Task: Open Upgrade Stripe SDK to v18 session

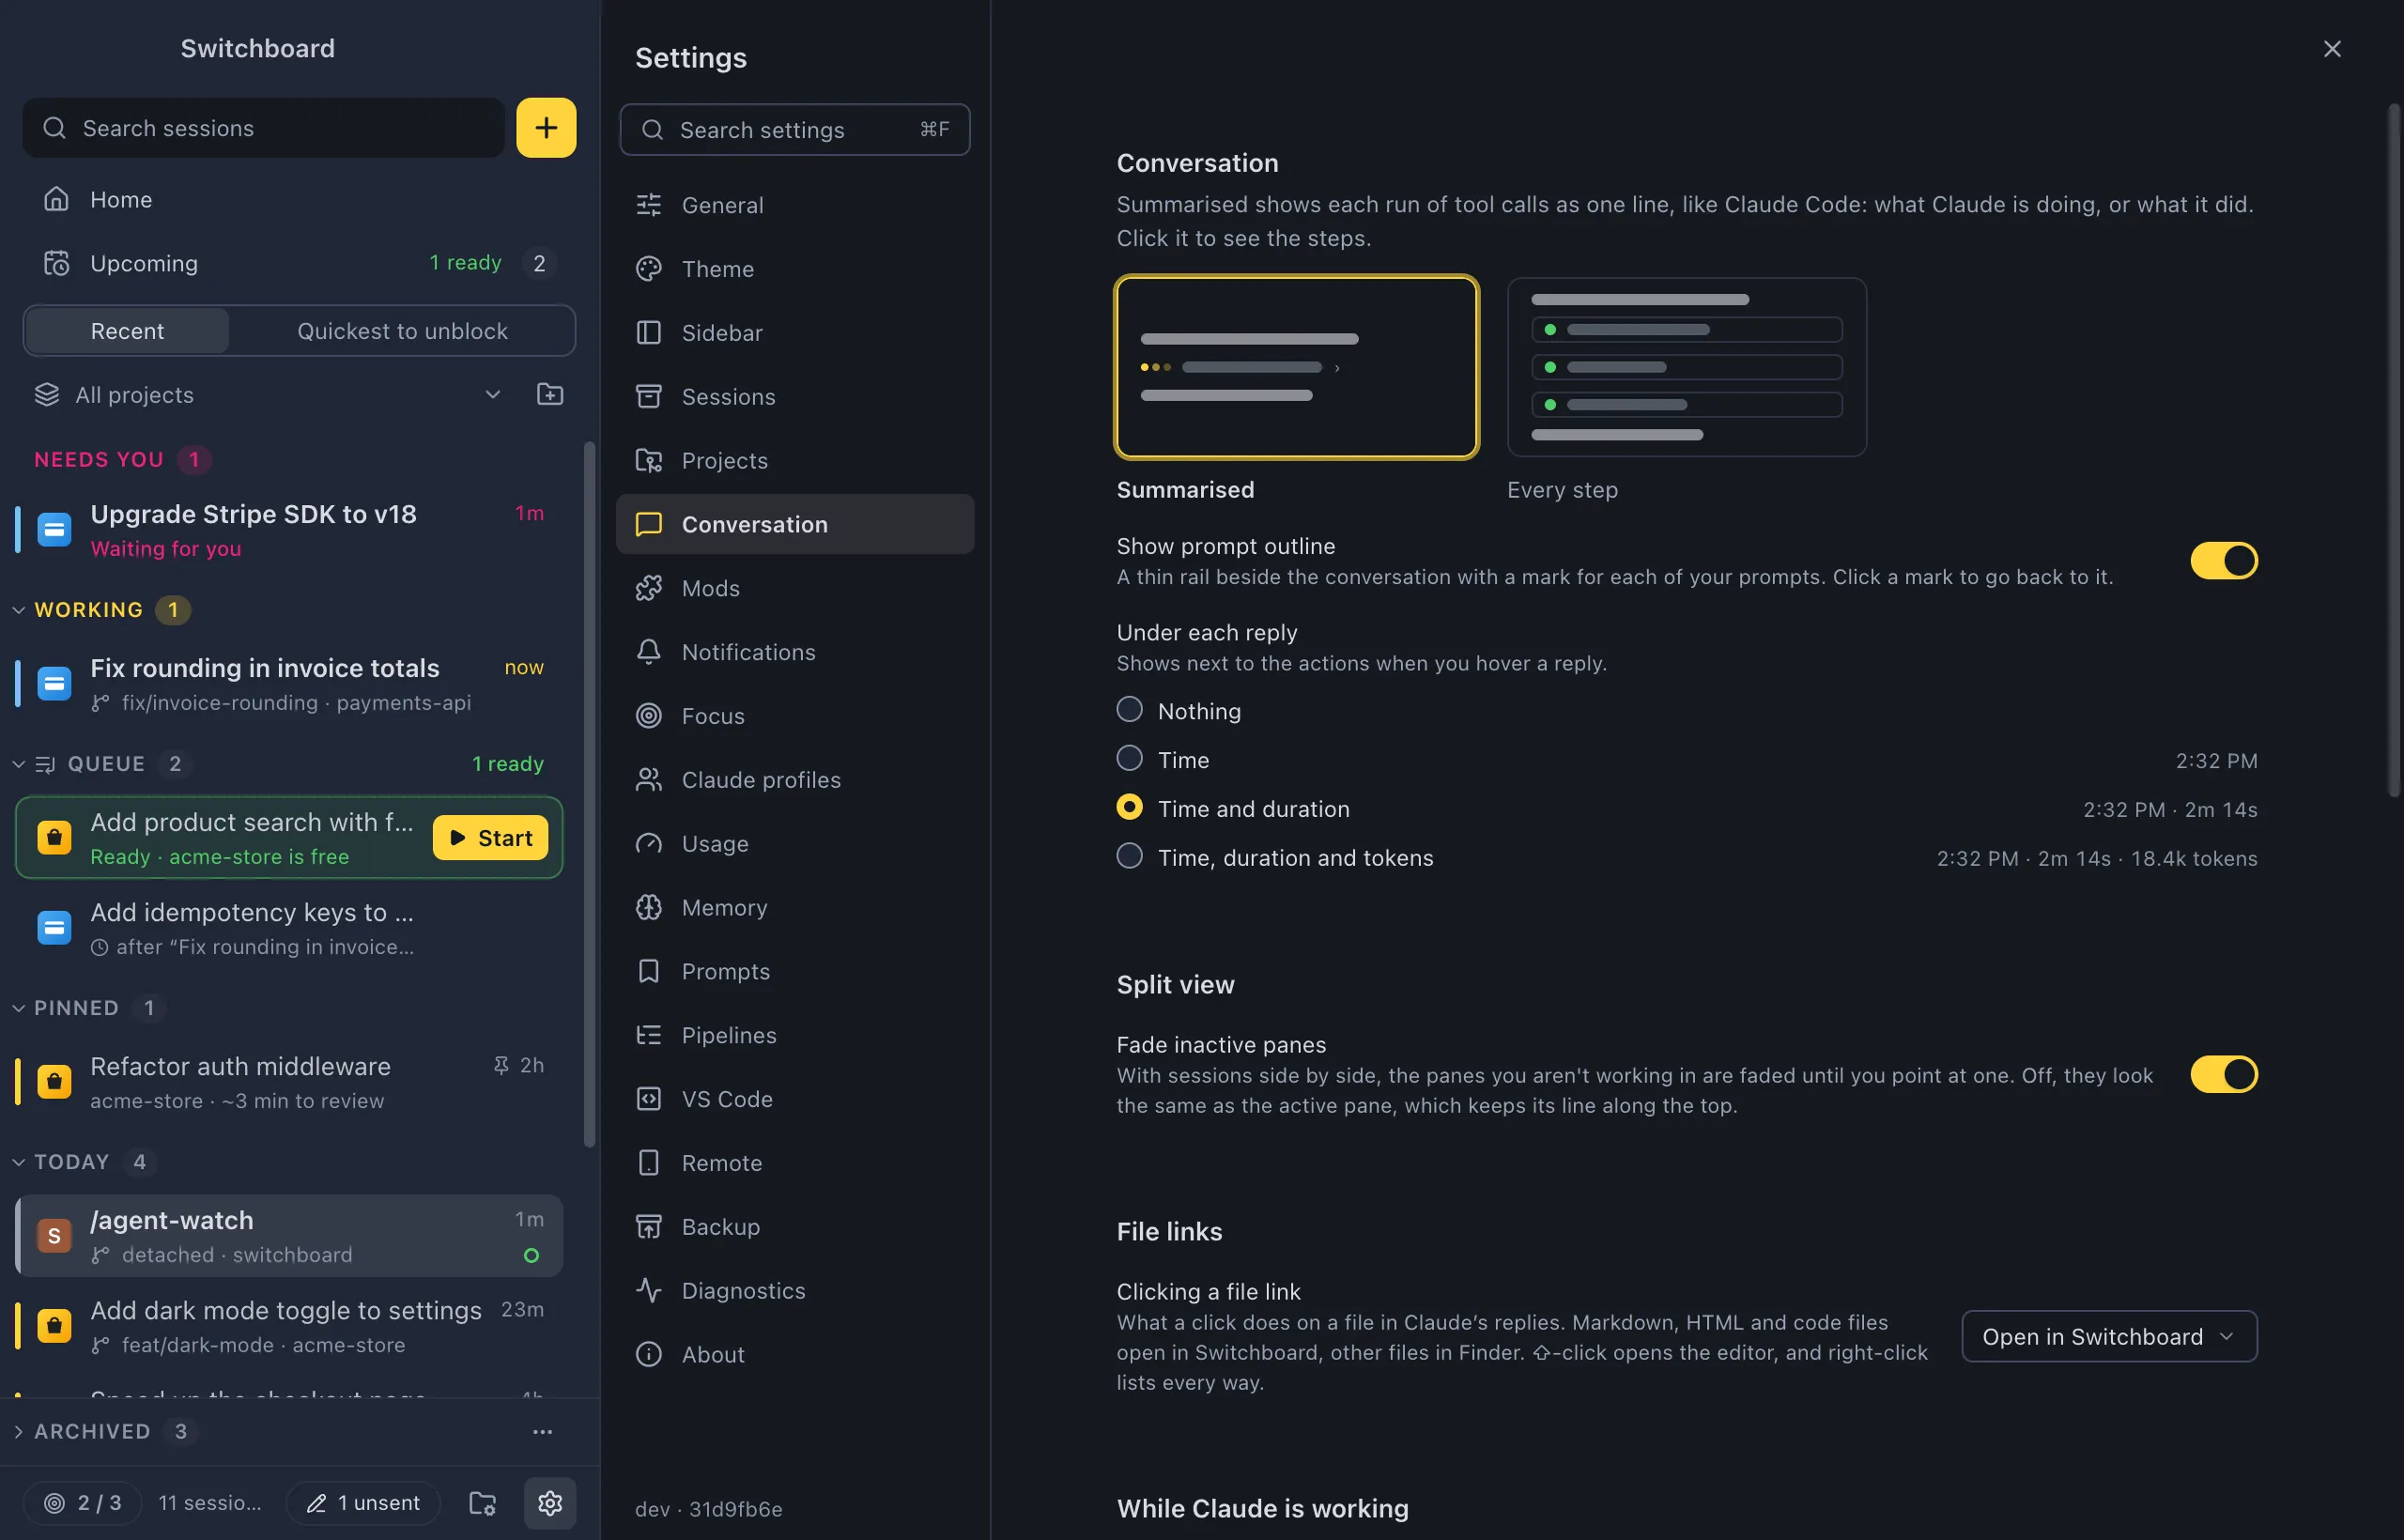Action: point(288,530)
